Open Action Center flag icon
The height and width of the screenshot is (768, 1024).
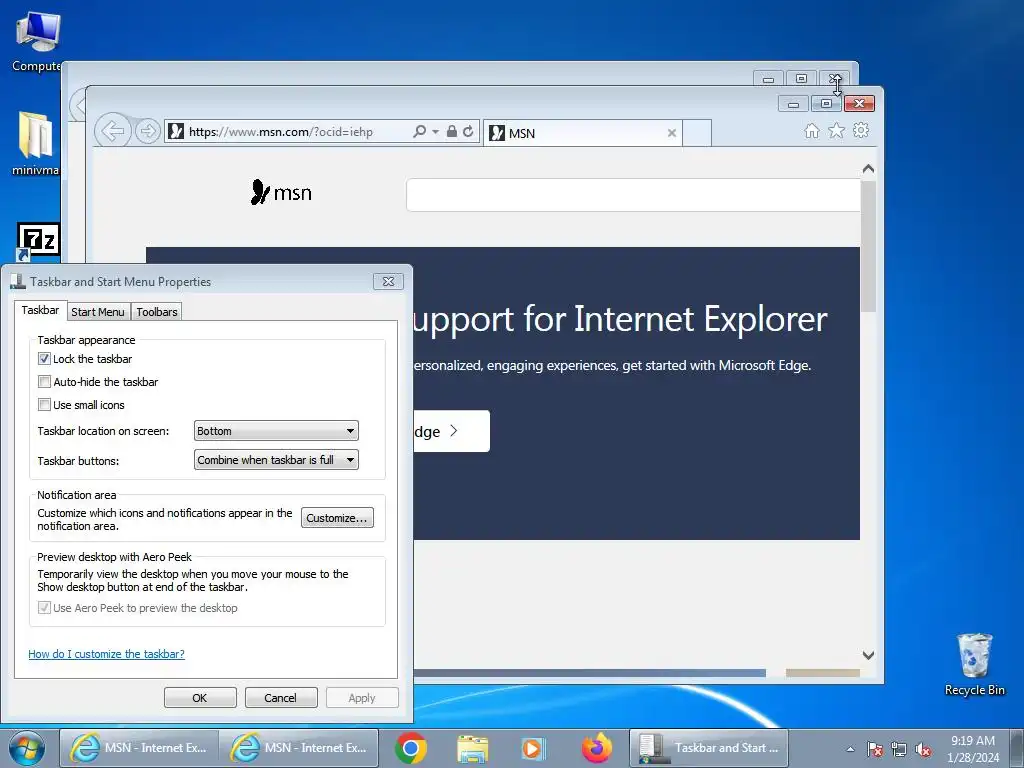(874, 749)
